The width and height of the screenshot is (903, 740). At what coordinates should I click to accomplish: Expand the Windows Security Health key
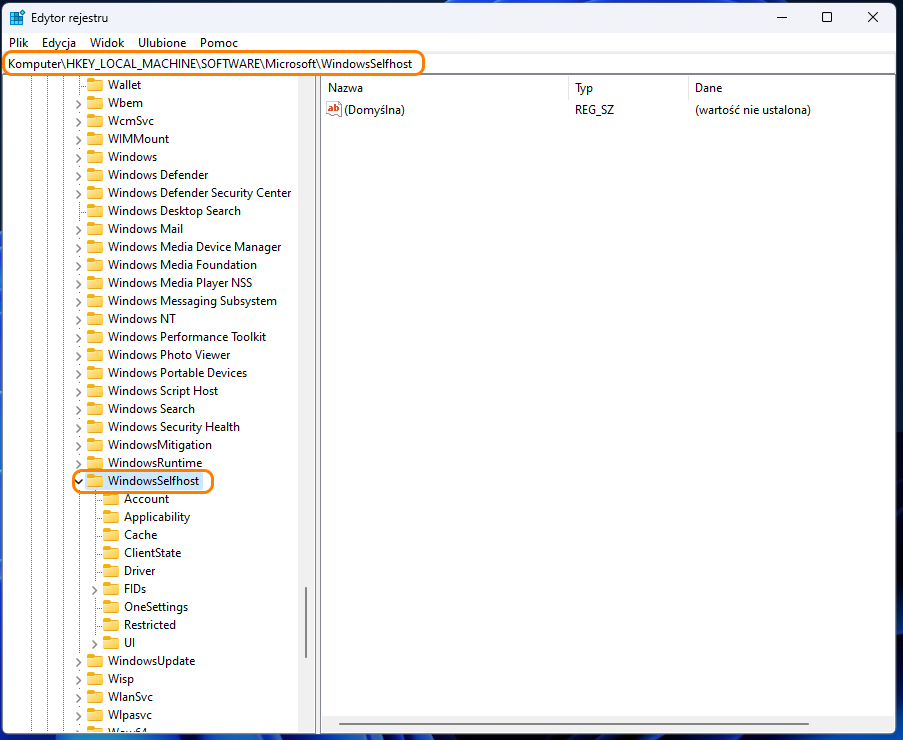pos(78,427)
